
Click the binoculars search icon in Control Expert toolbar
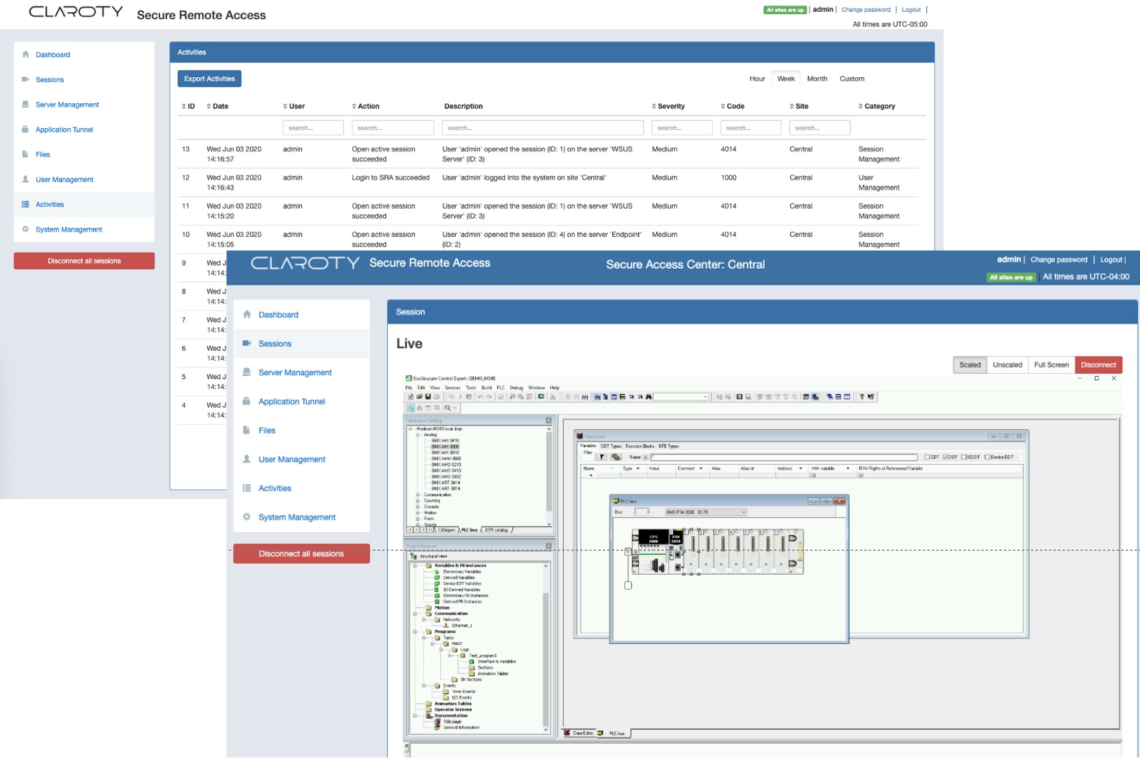tap(649, 397)
